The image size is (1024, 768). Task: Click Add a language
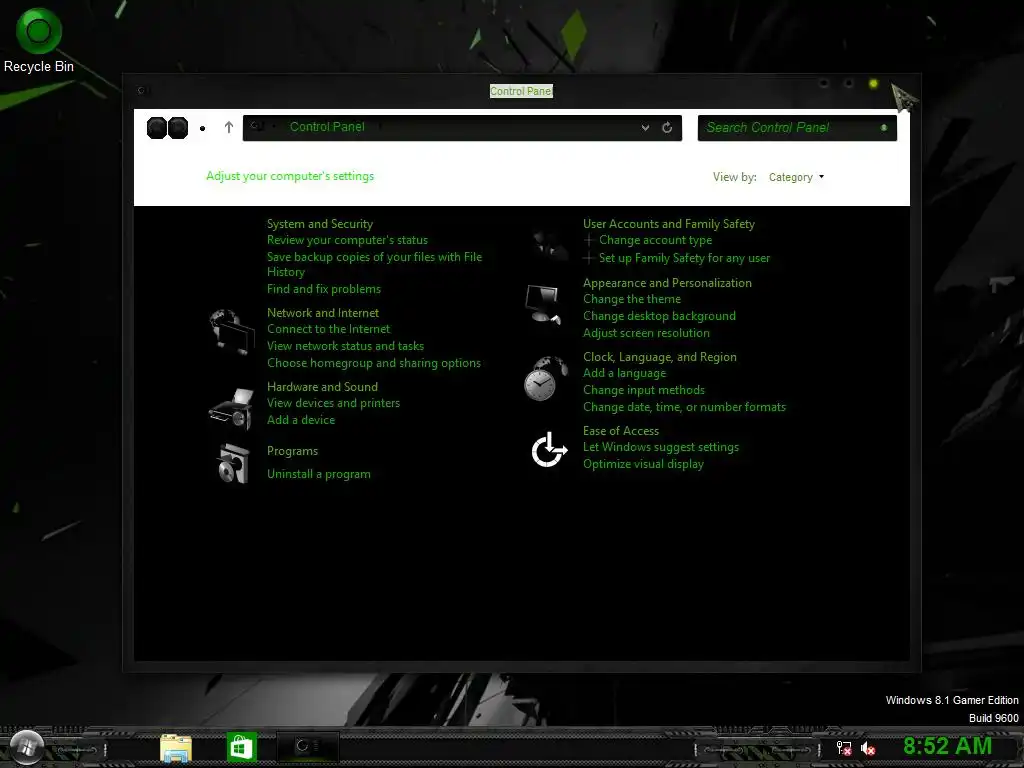(624, 373)
